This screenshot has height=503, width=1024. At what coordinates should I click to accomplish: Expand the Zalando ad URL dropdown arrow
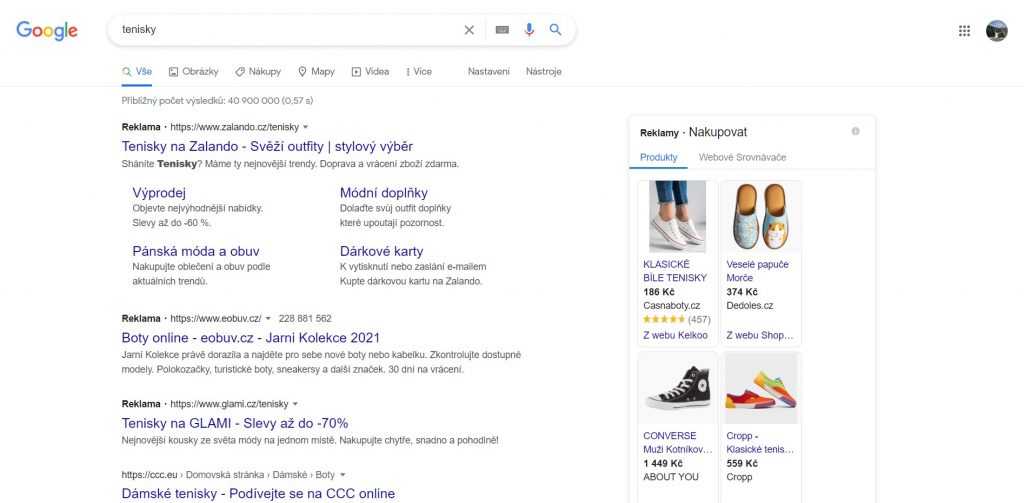[306, 127]
